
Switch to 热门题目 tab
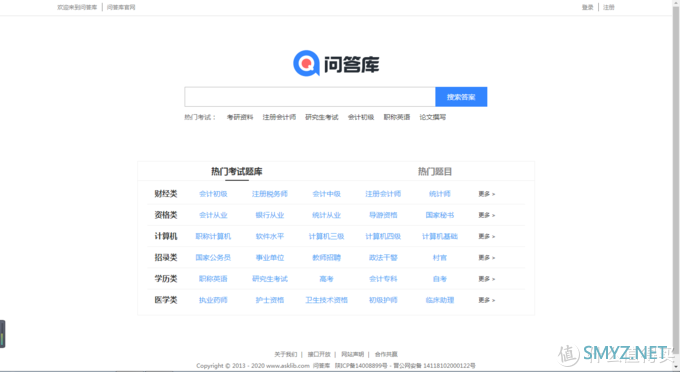point(435,171)
